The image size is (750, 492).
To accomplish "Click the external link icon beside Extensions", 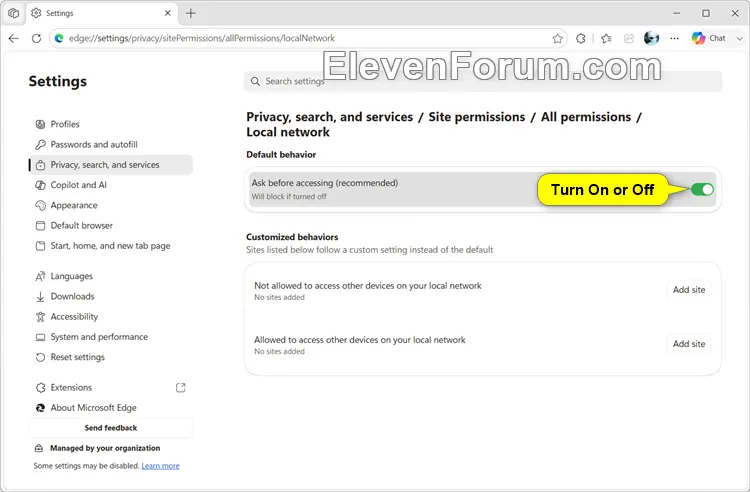I will coord(180,387).
